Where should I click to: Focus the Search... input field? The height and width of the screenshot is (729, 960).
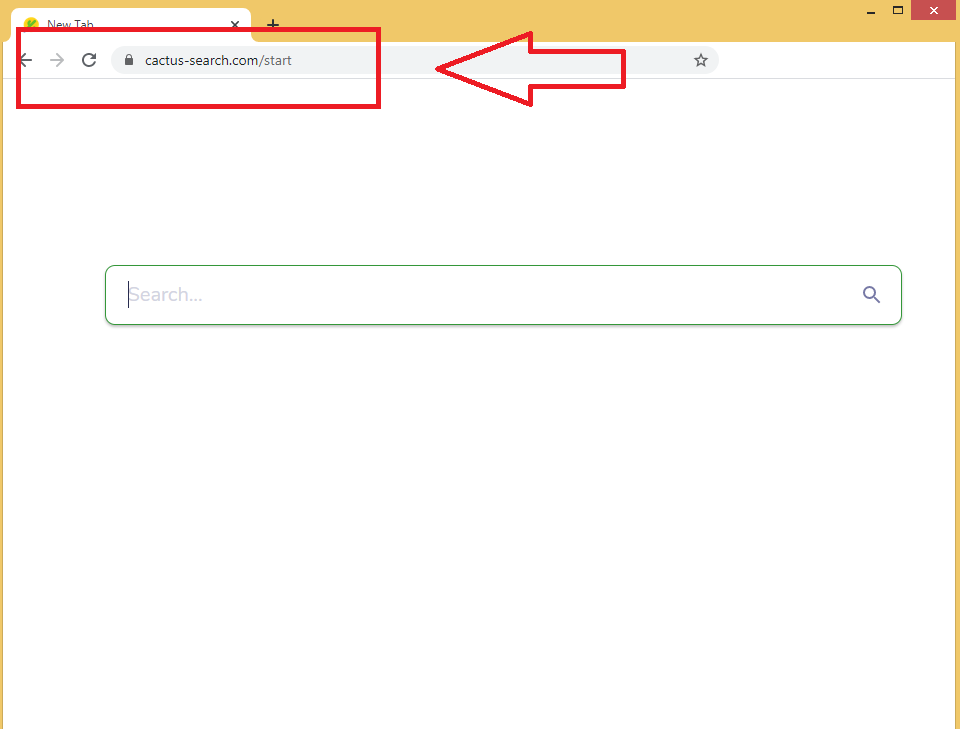coord(503,295)
